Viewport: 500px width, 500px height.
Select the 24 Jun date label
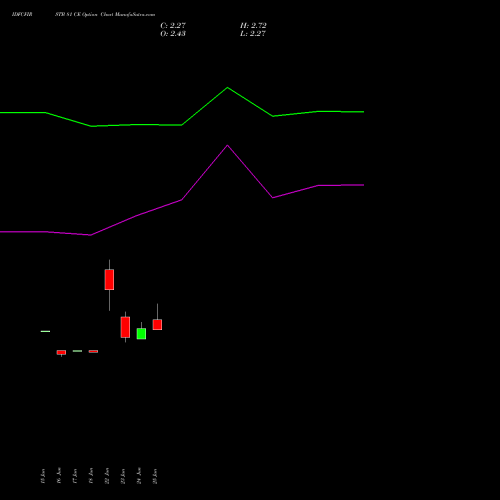[139, 476]
